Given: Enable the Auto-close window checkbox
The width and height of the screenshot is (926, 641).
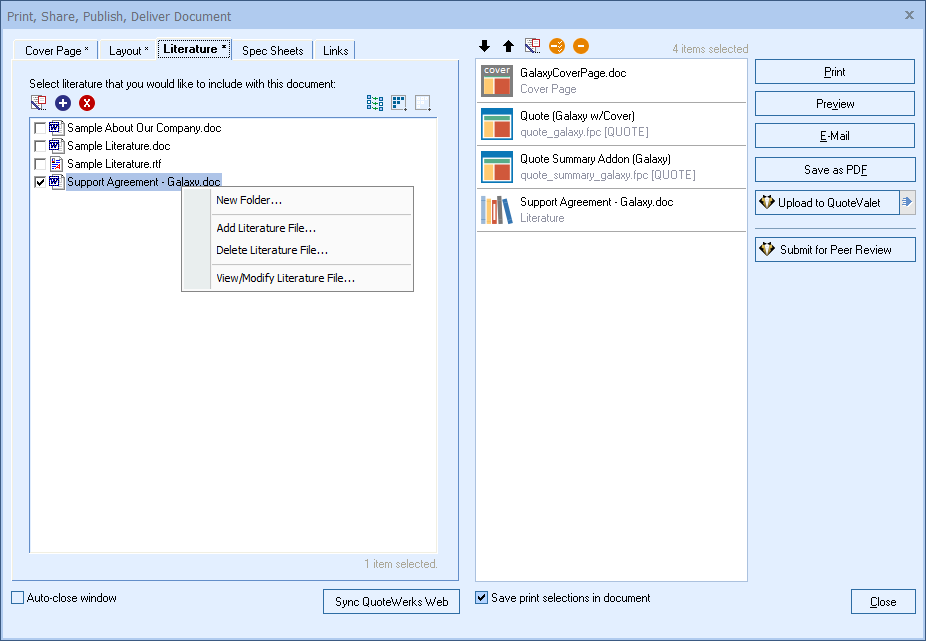Looking at the screenshot, I should tap(18, 598).
